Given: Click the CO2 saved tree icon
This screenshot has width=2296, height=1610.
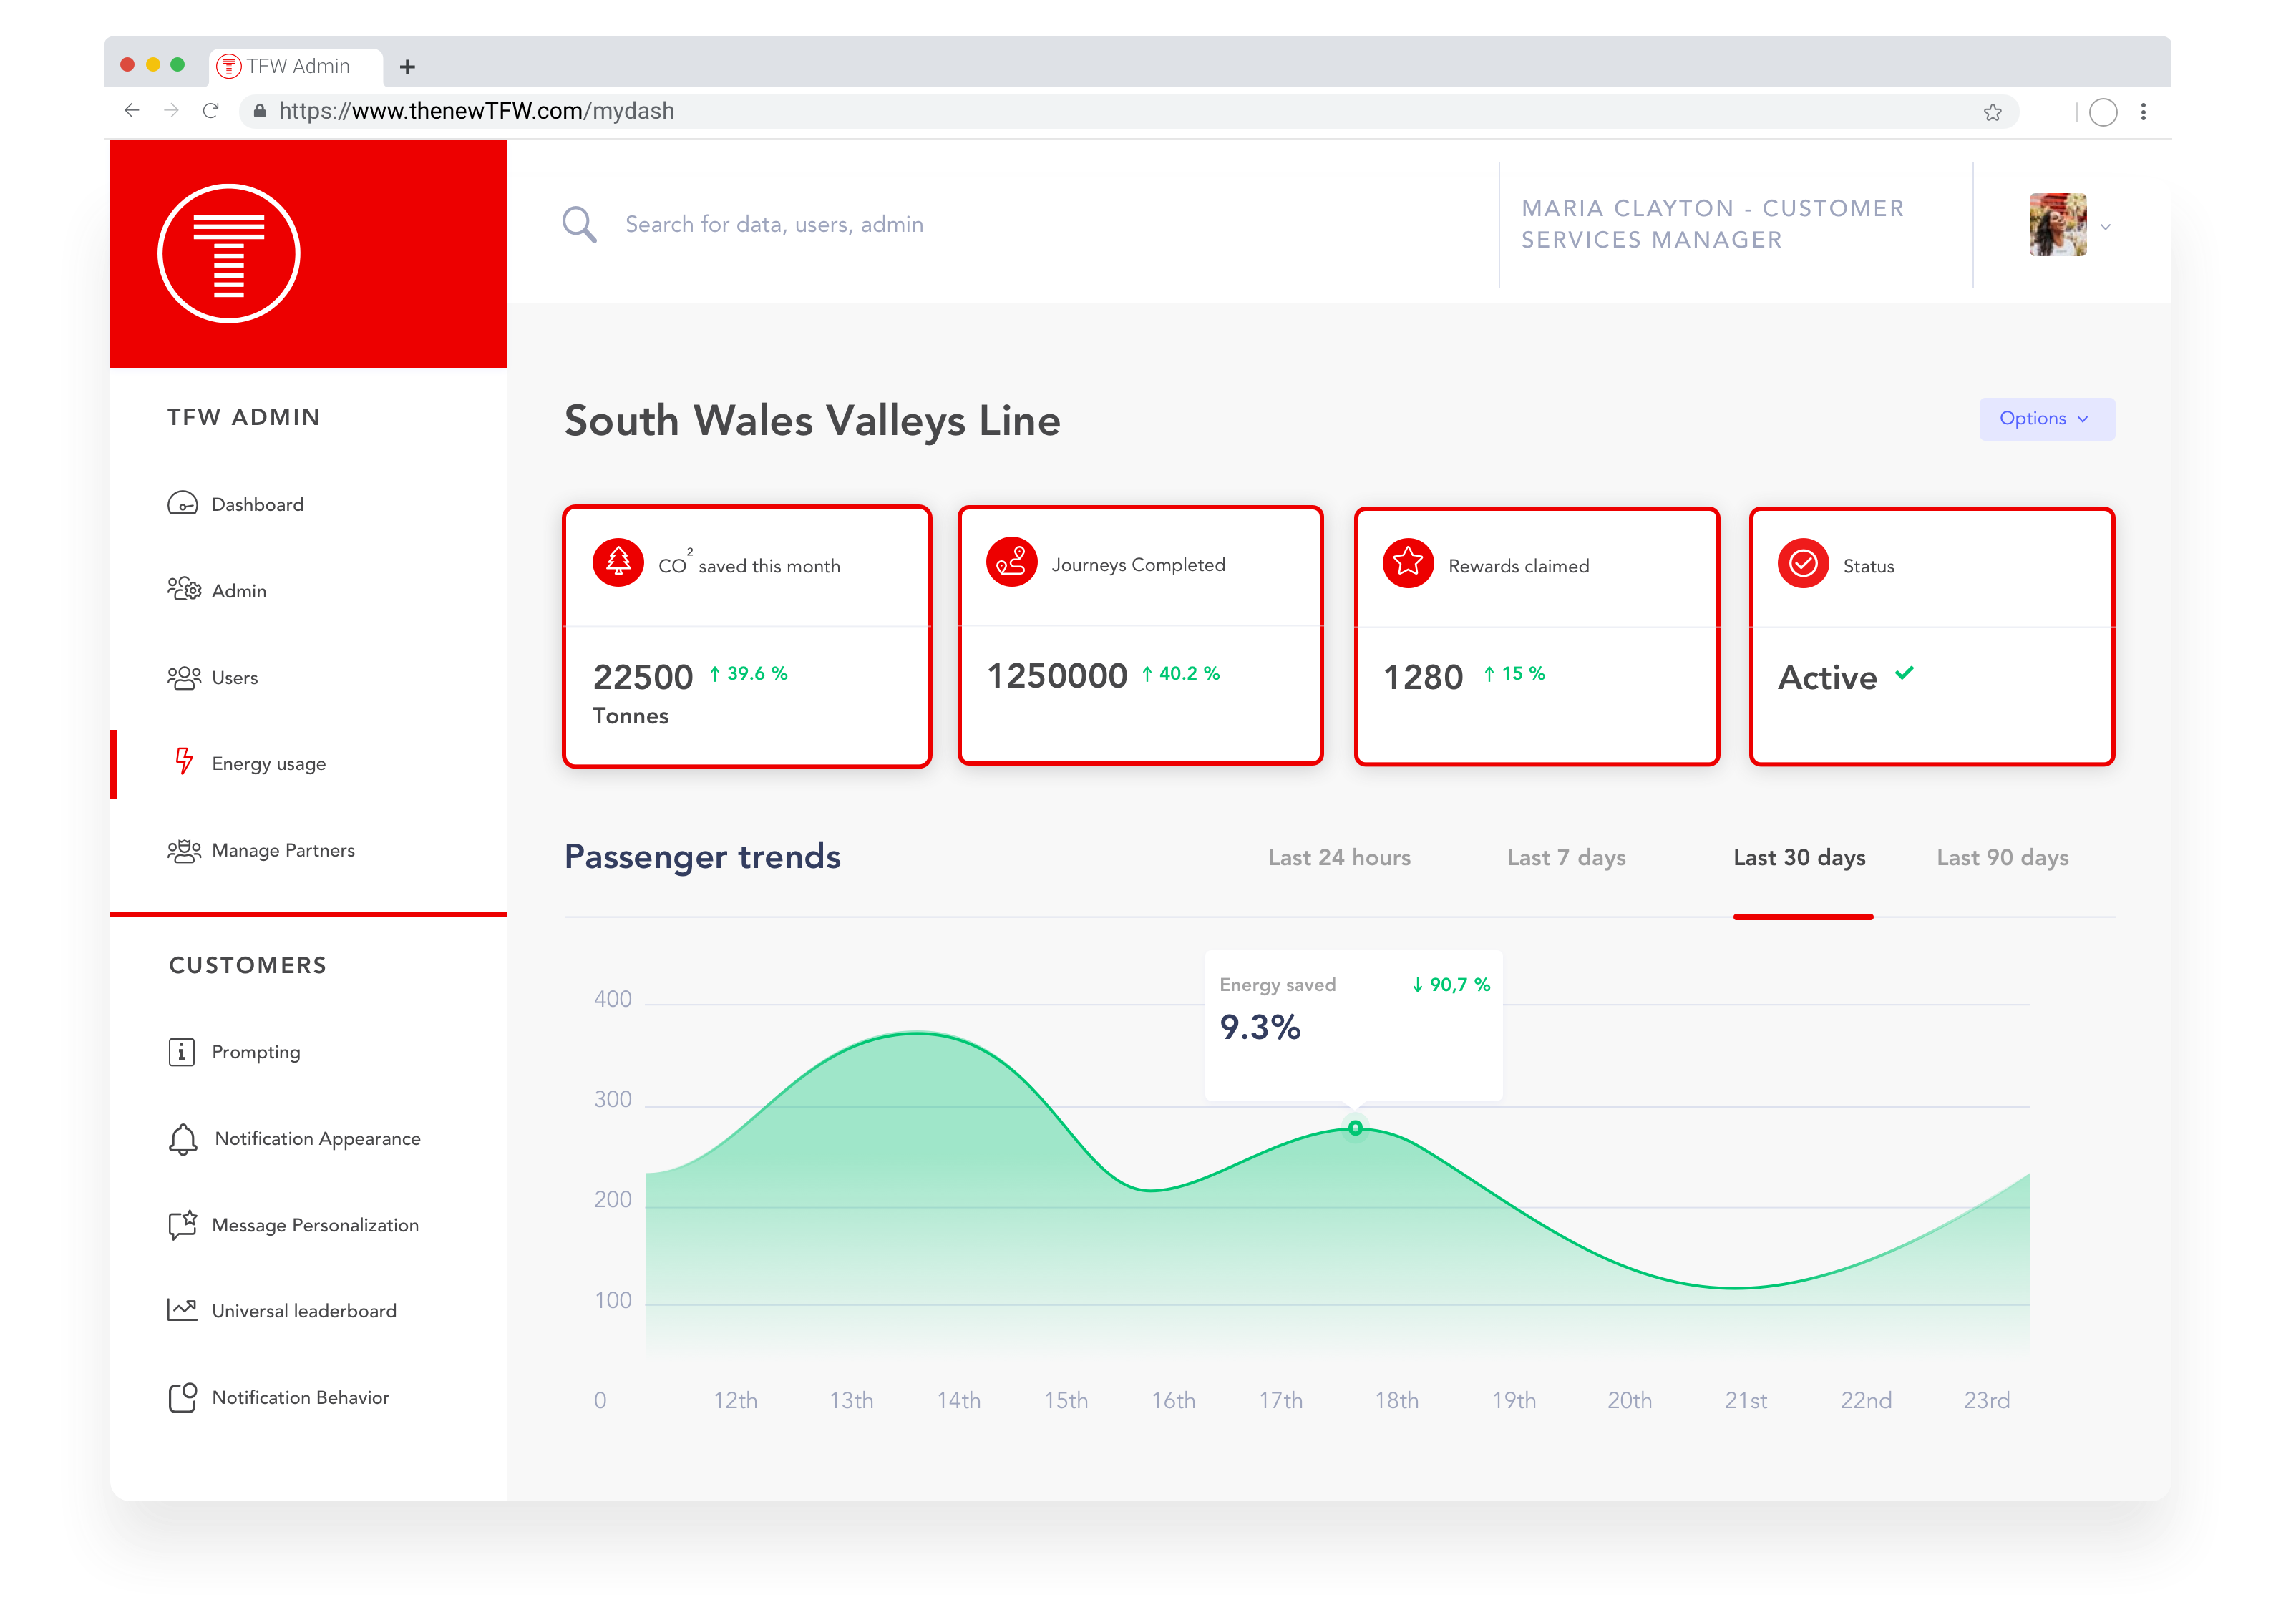Looking at the screenshot, I should coord(618,563).
